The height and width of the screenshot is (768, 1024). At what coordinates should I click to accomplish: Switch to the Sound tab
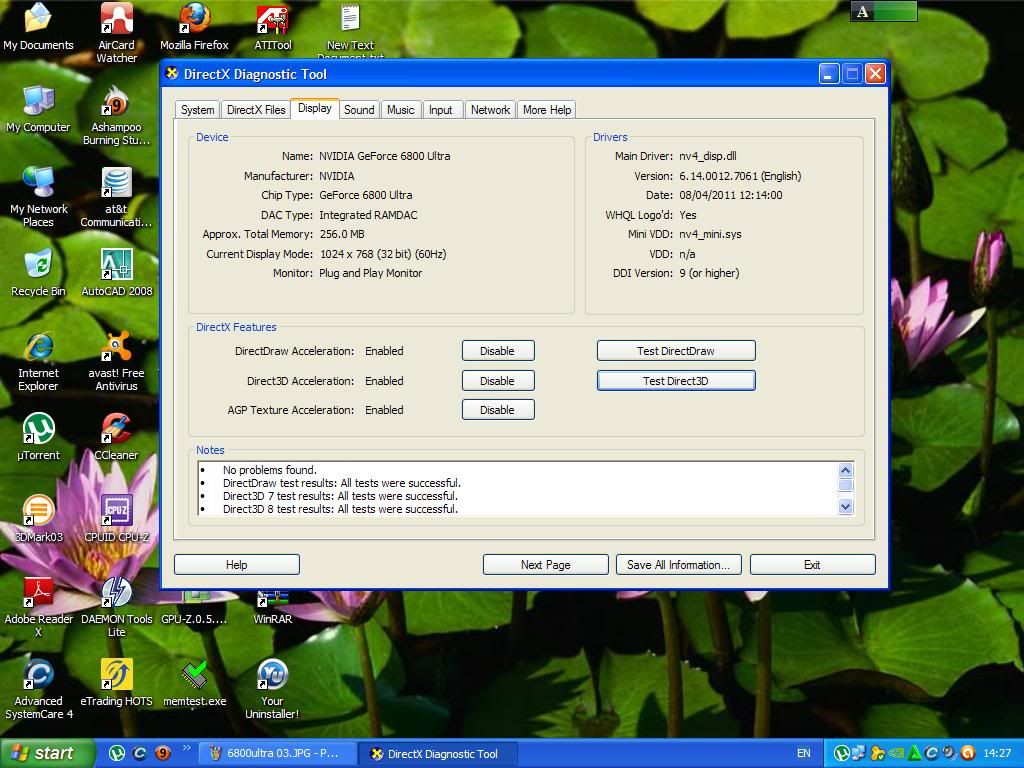[359, 110]
